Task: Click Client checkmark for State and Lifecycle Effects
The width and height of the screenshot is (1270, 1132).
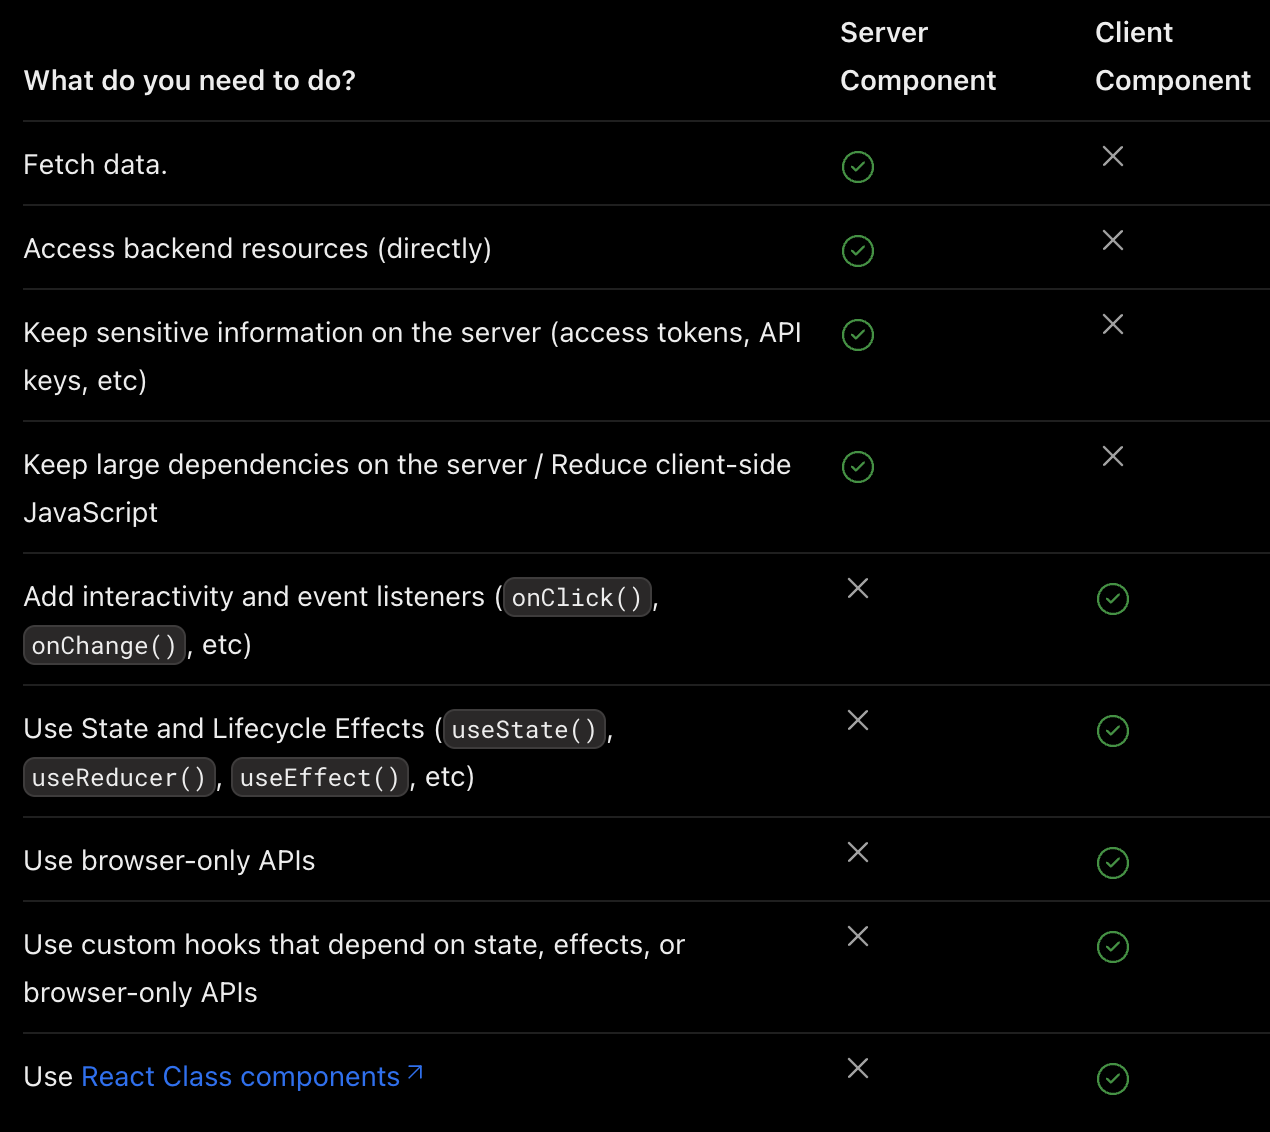Action: coord(1113,731)
